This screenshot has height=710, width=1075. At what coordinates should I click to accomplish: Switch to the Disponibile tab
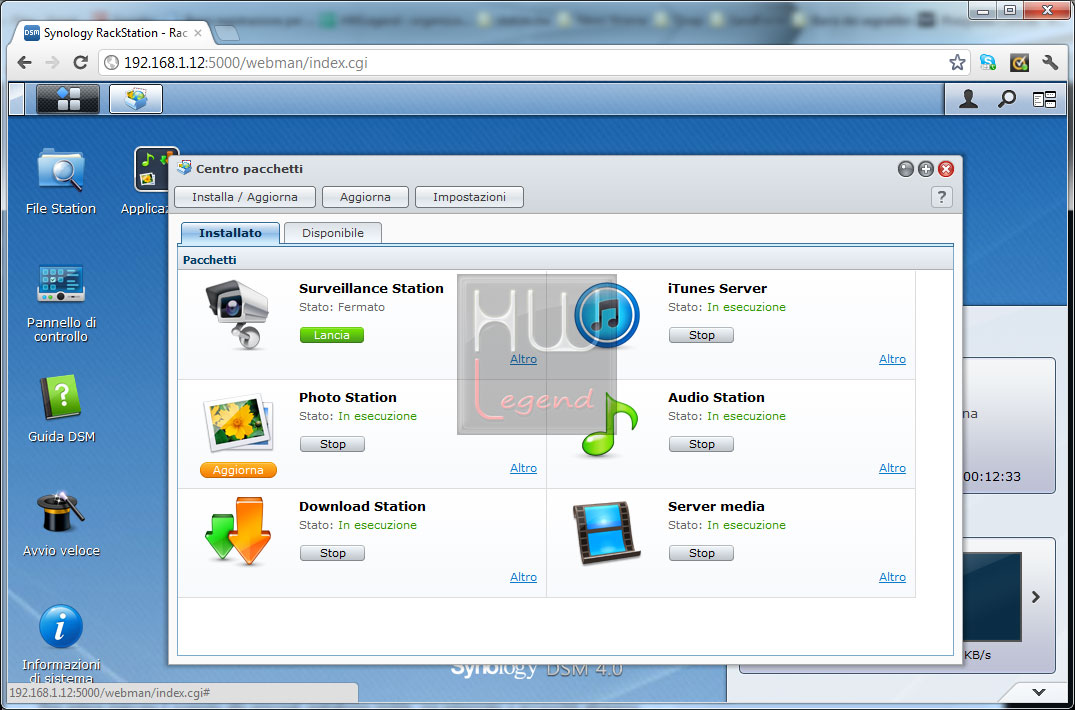pos(333,233)
